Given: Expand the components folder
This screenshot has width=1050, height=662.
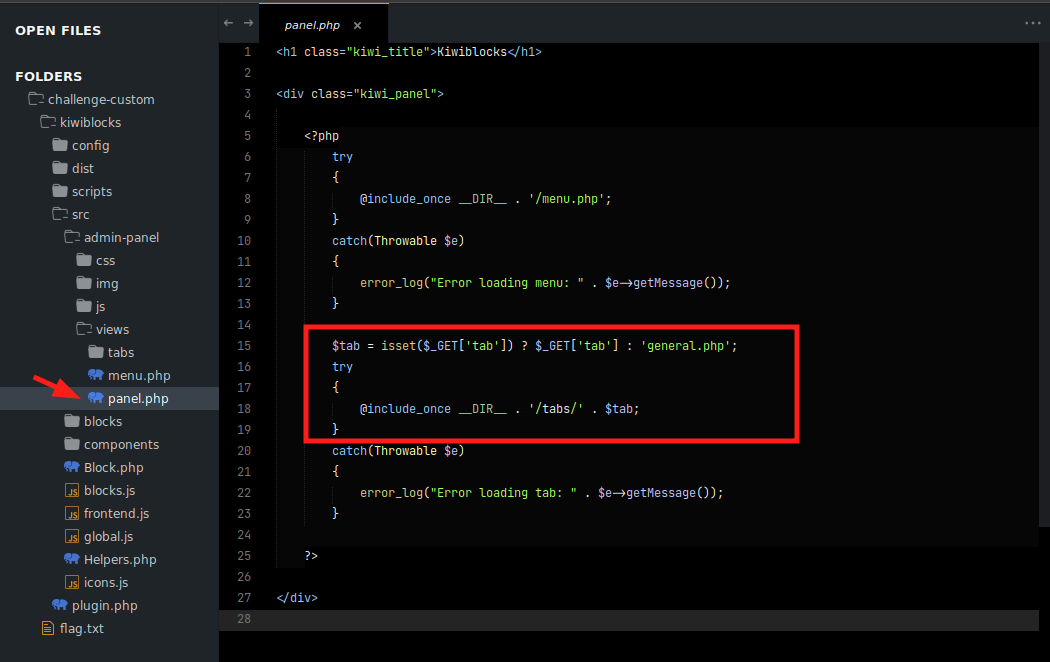Looking at the screenshot, I should (111, 444).
